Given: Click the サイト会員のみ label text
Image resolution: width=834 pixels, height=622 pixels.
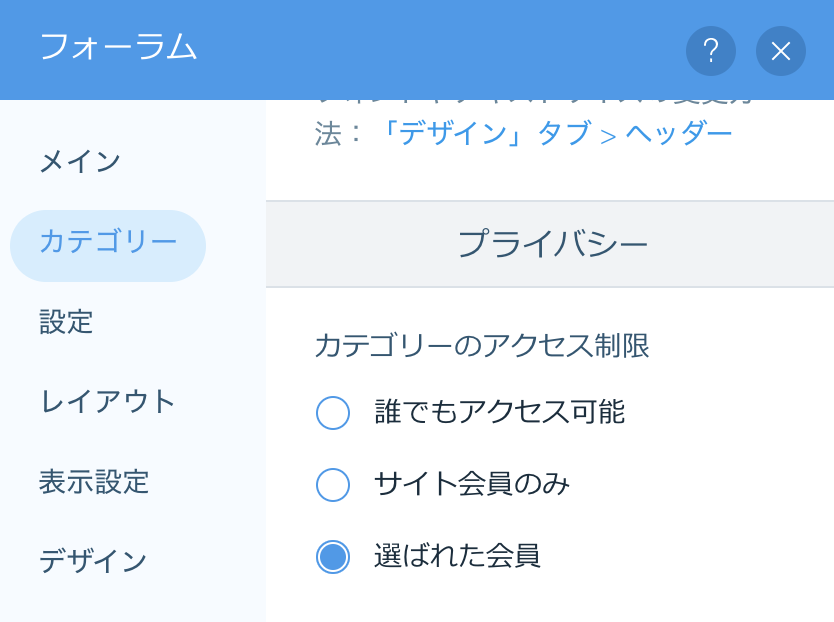Looking at the screenshot, I should 472,485.
